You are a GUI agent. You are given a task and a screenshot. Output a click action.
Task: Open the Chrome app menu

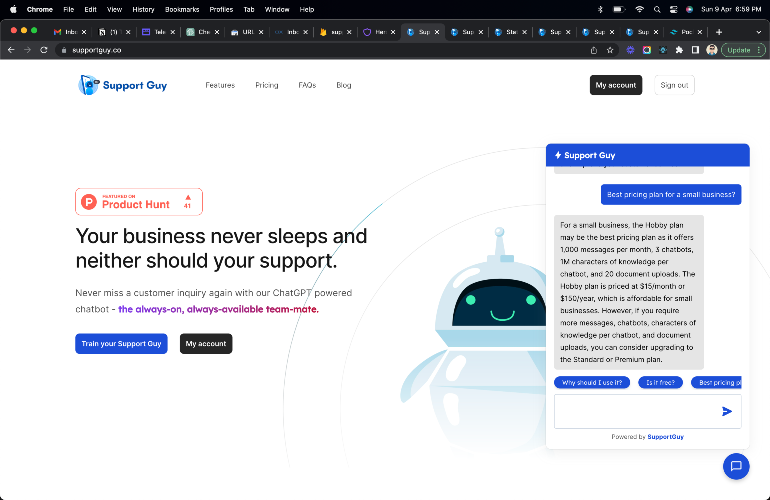[40, 9]
